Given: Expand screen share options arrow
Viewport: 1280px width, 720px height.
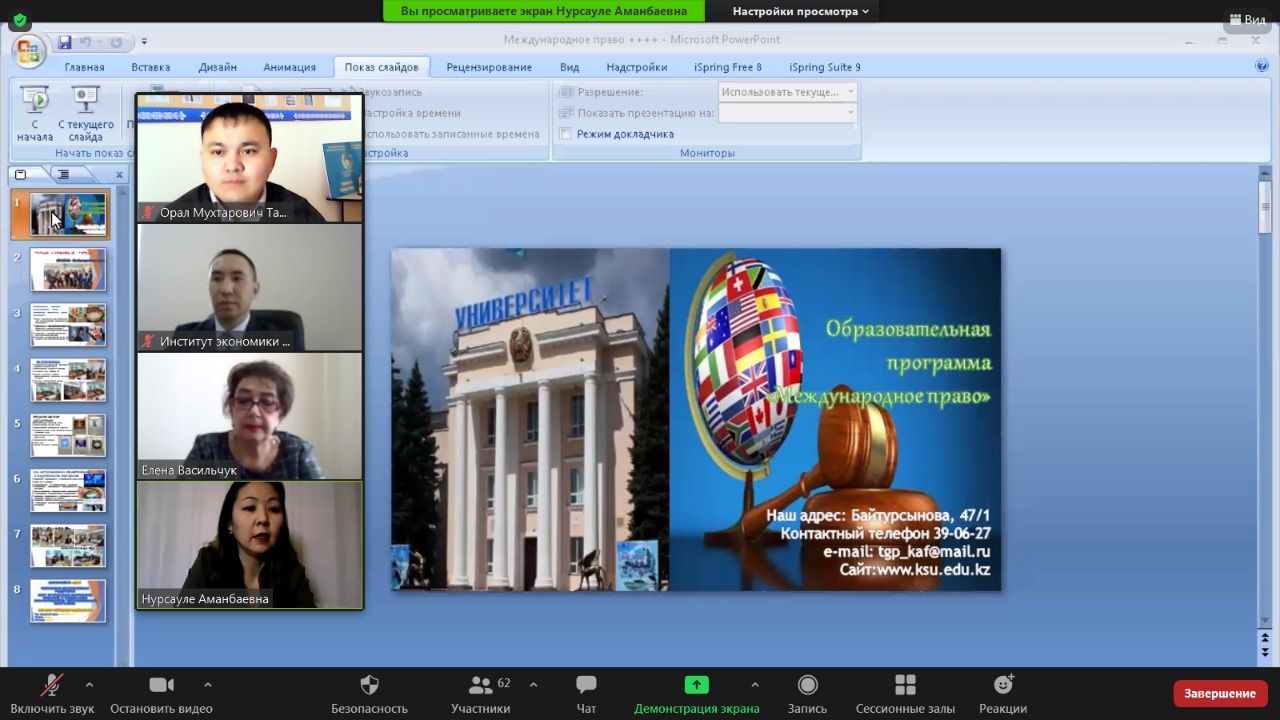Looking at the screenshot, I should tap(754, 685).
